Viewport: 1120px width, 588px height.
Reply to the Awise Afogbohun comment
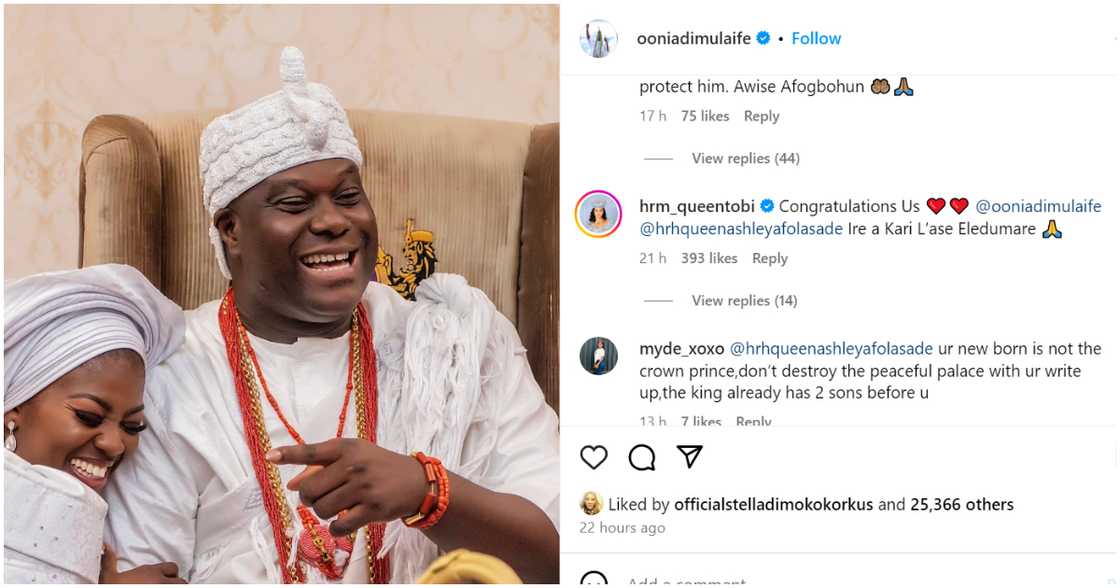(x=761, y=116)
